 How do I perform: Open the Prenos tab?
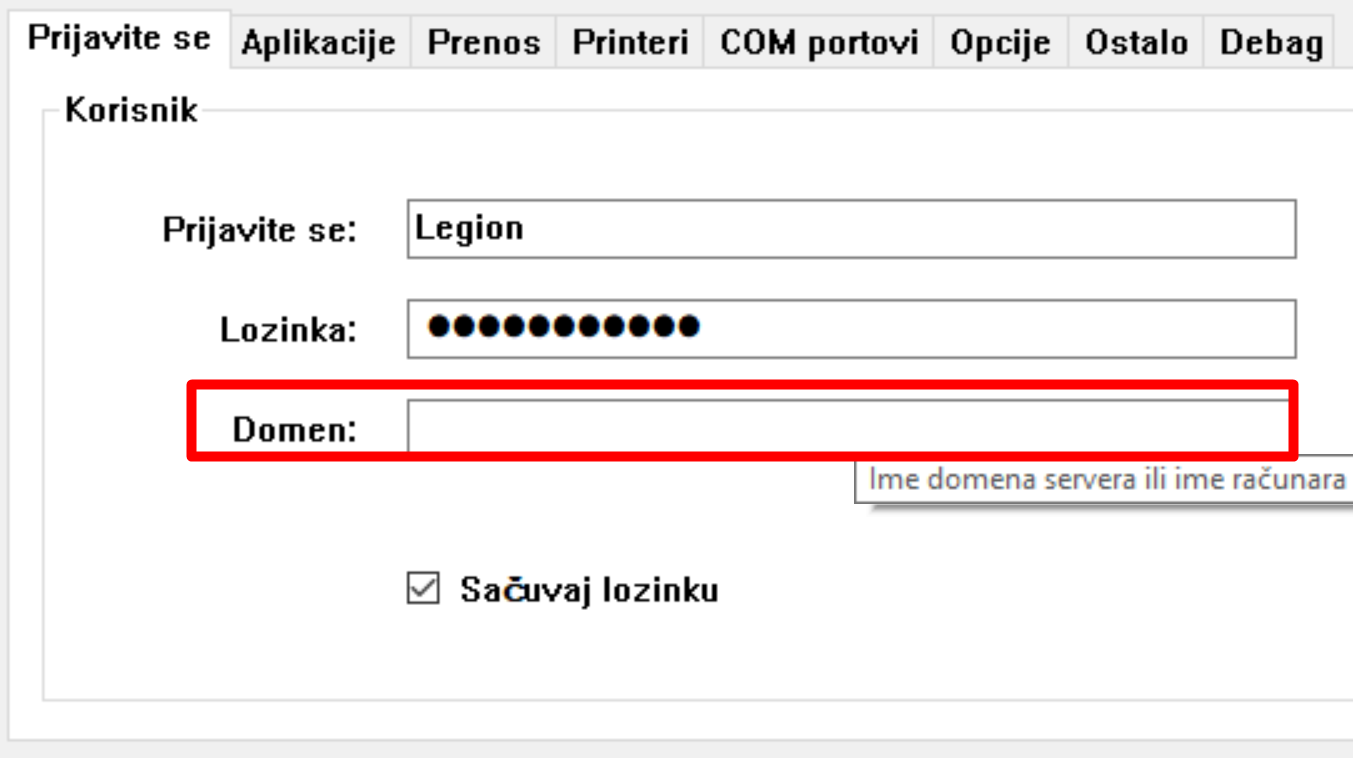tap(483, 43)
